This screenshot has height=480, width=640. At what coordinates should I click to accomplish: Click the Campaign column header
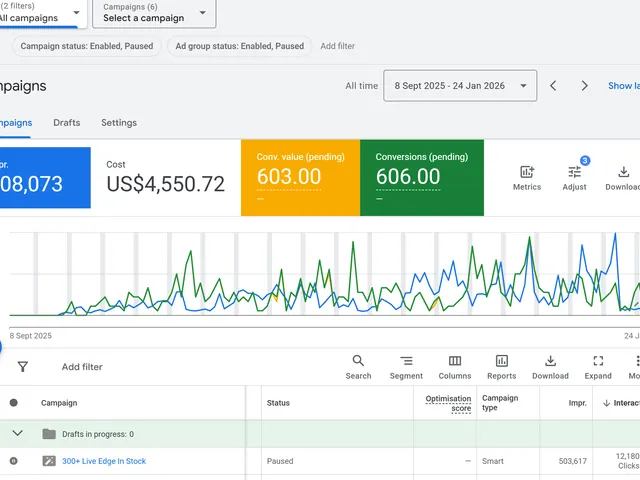(x=59, y=403)
